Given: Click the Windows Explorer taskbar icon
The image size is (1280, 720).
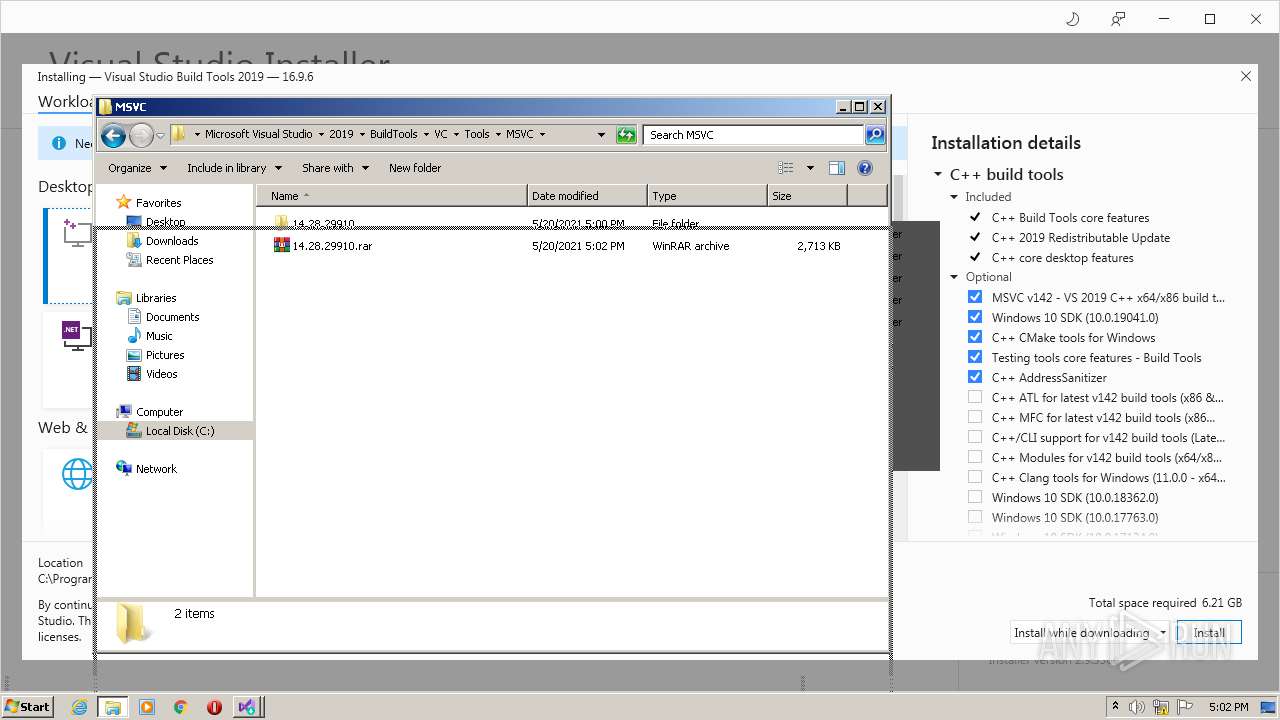Looking at the screenshot, I should (x=113, y=707).
